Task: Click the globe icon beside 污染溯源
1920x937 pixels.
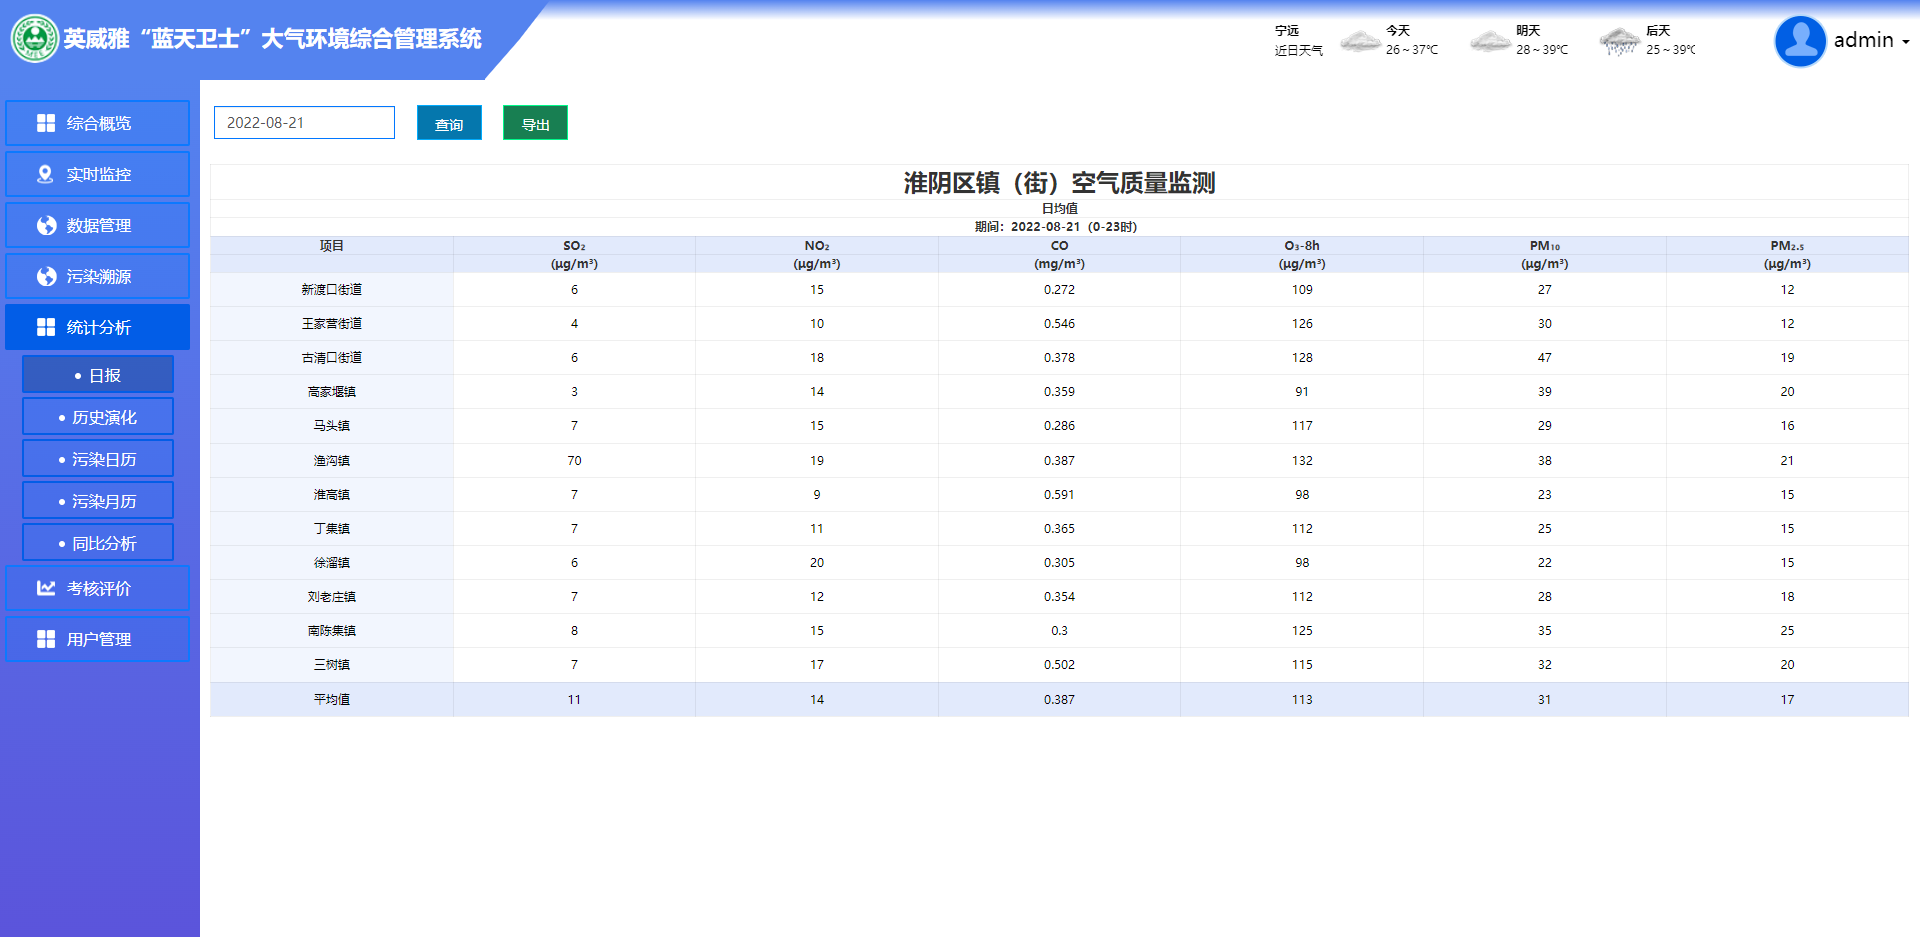Action: click(x=46, y=276)
